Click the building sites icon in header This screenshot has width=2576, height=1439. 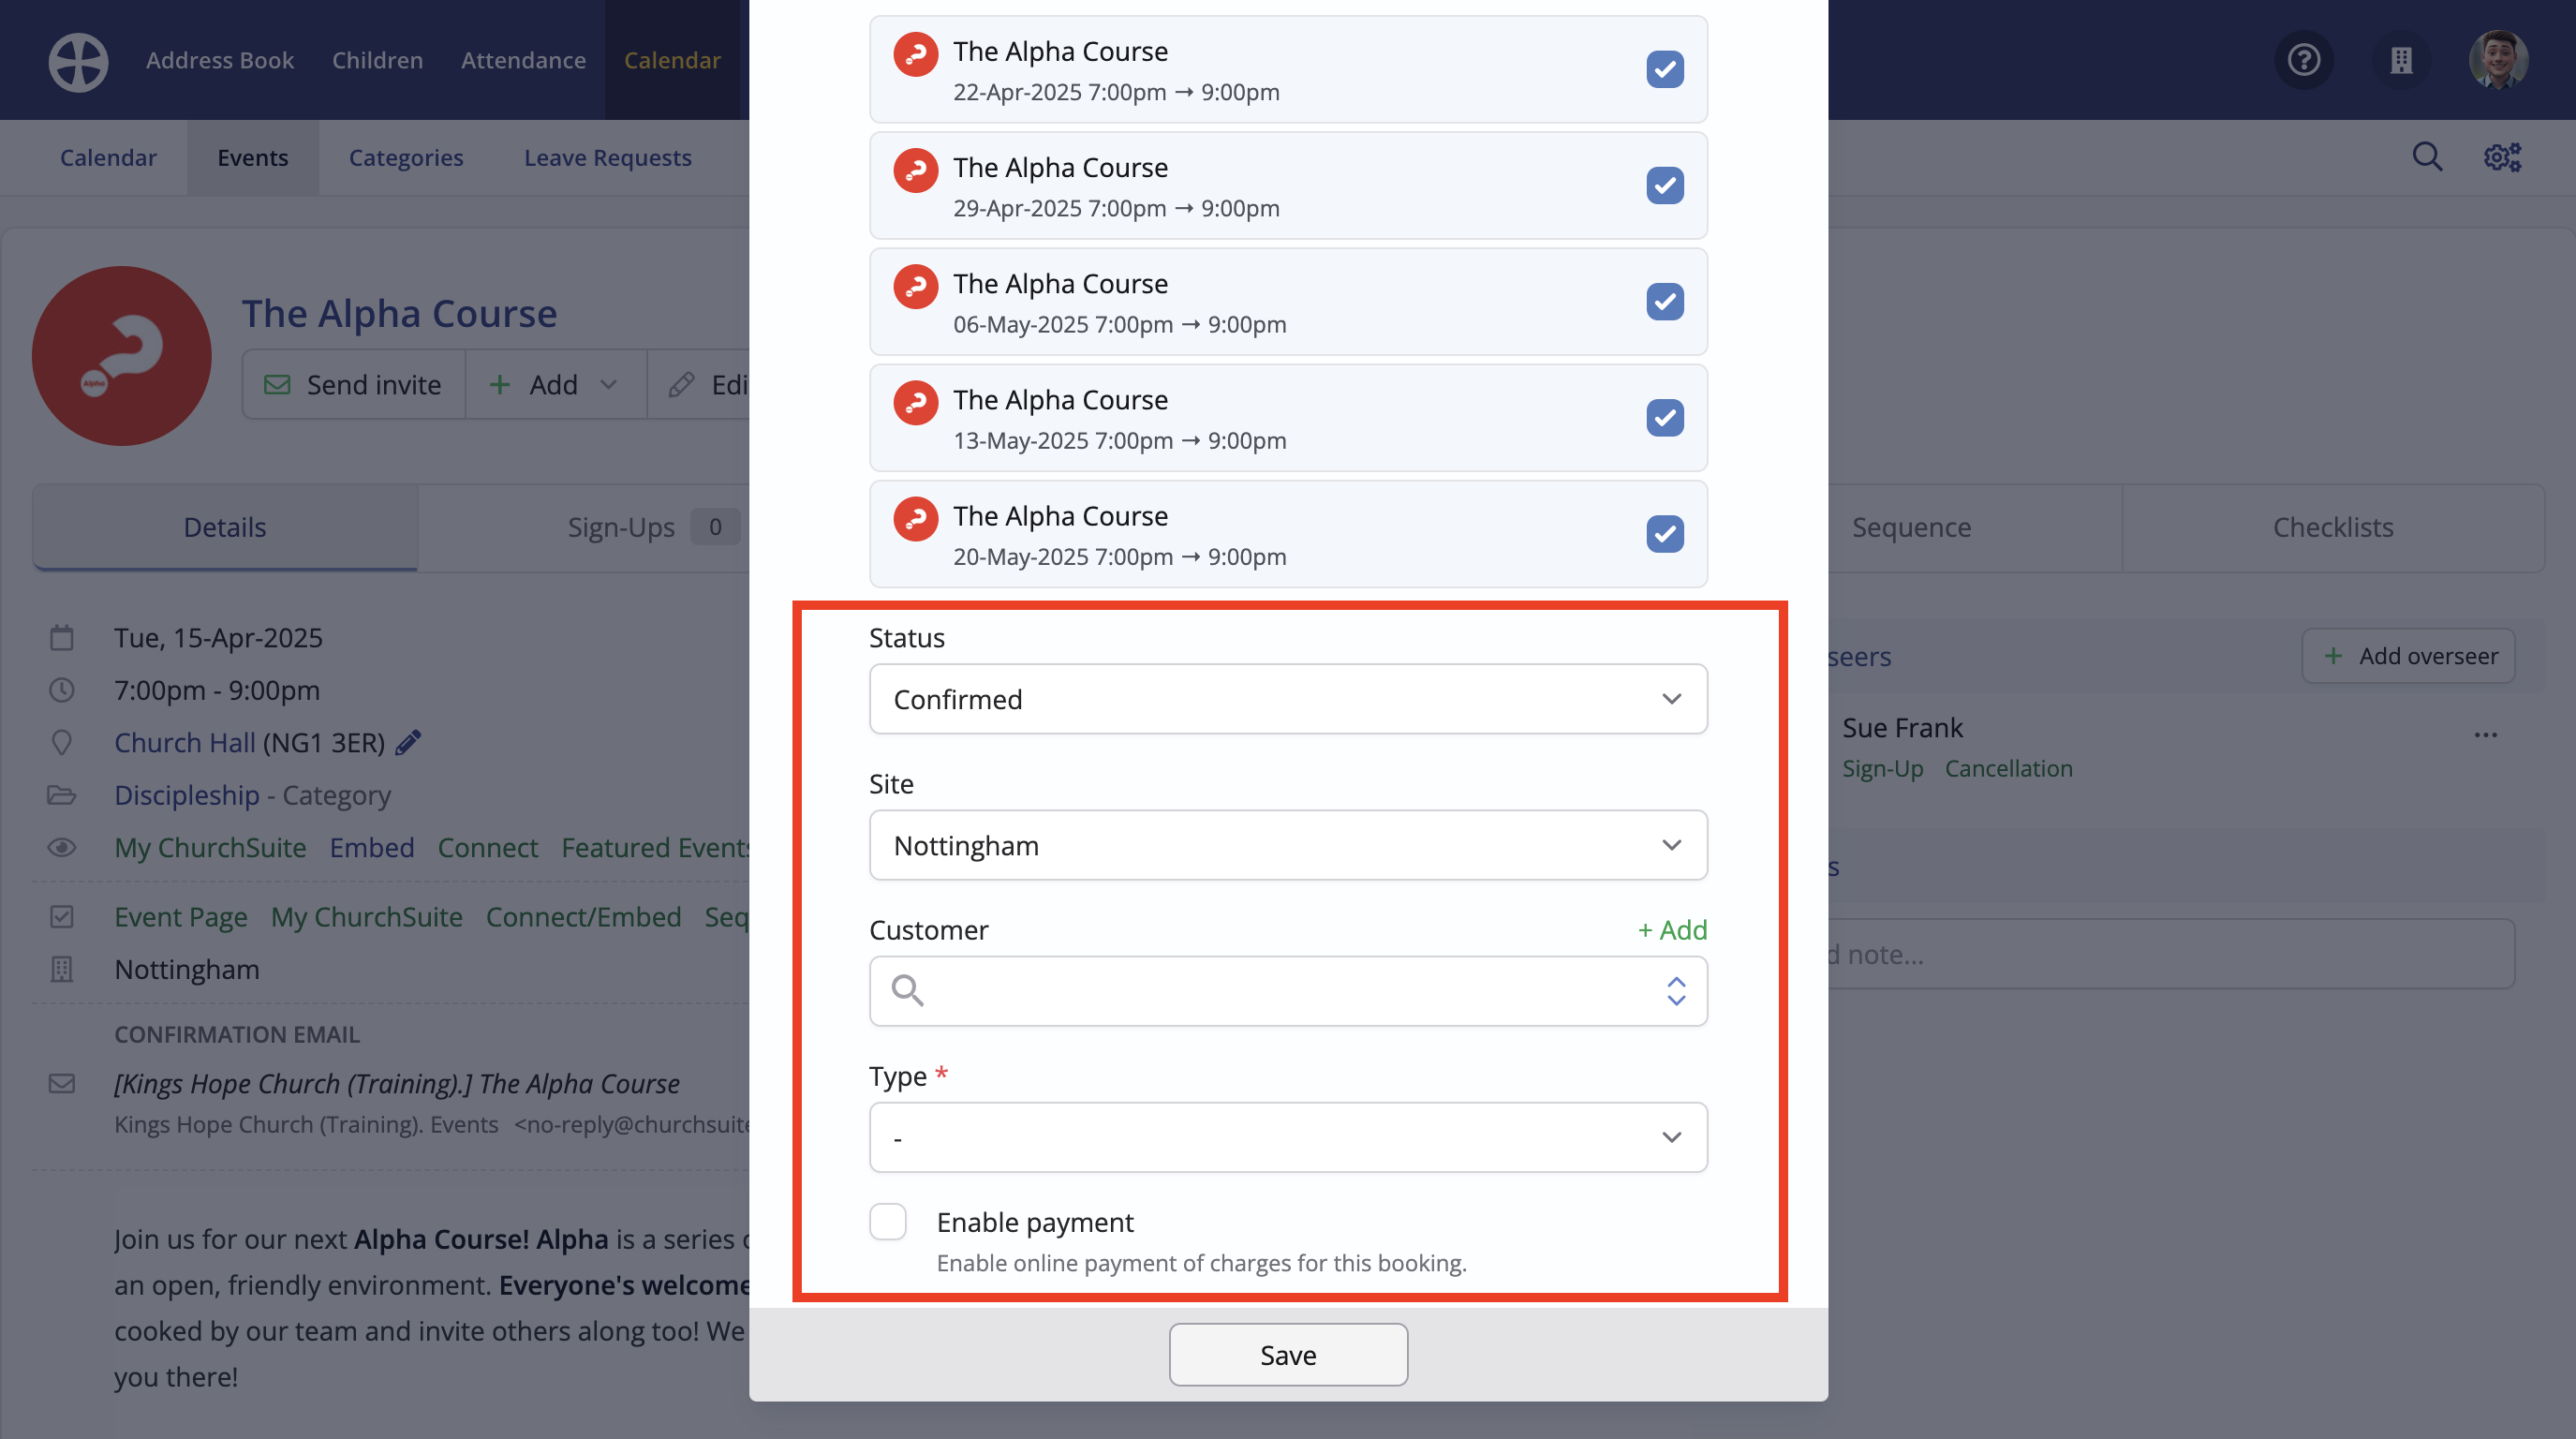point(2401,60)
